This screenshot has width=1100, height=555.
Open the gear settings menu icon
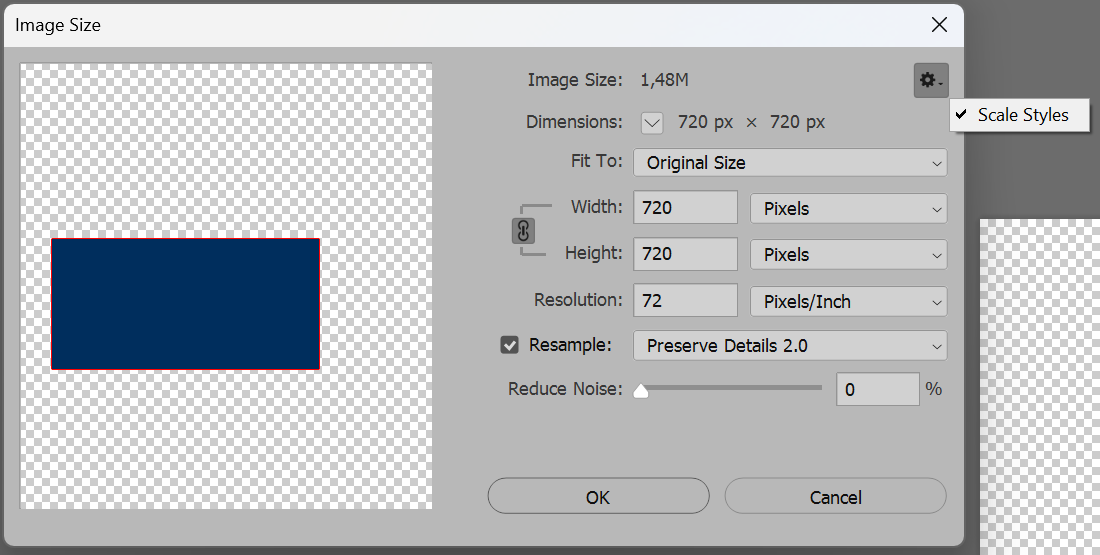tap(930, 80)
